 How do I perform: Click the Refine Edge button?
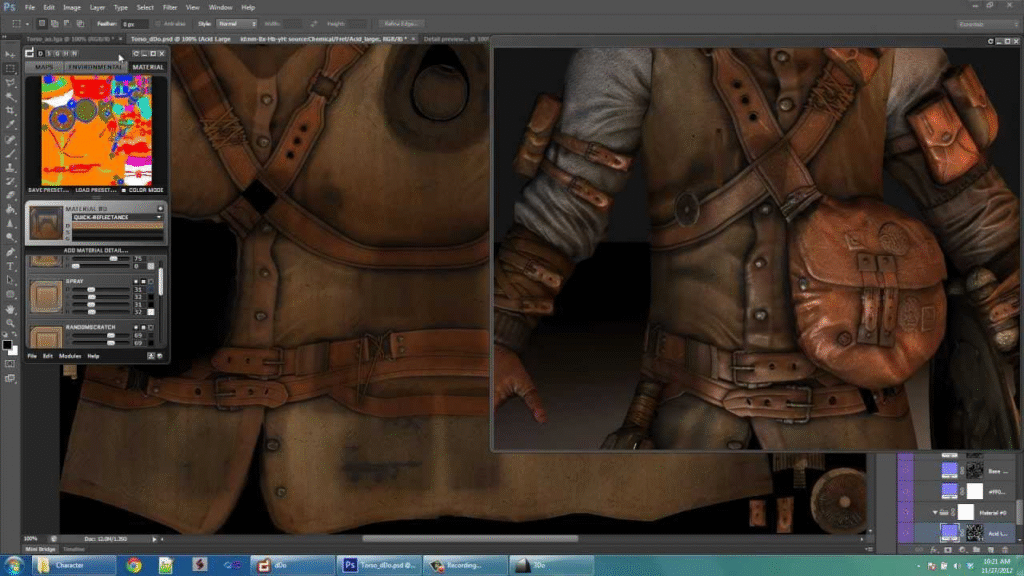pos(400,23)
